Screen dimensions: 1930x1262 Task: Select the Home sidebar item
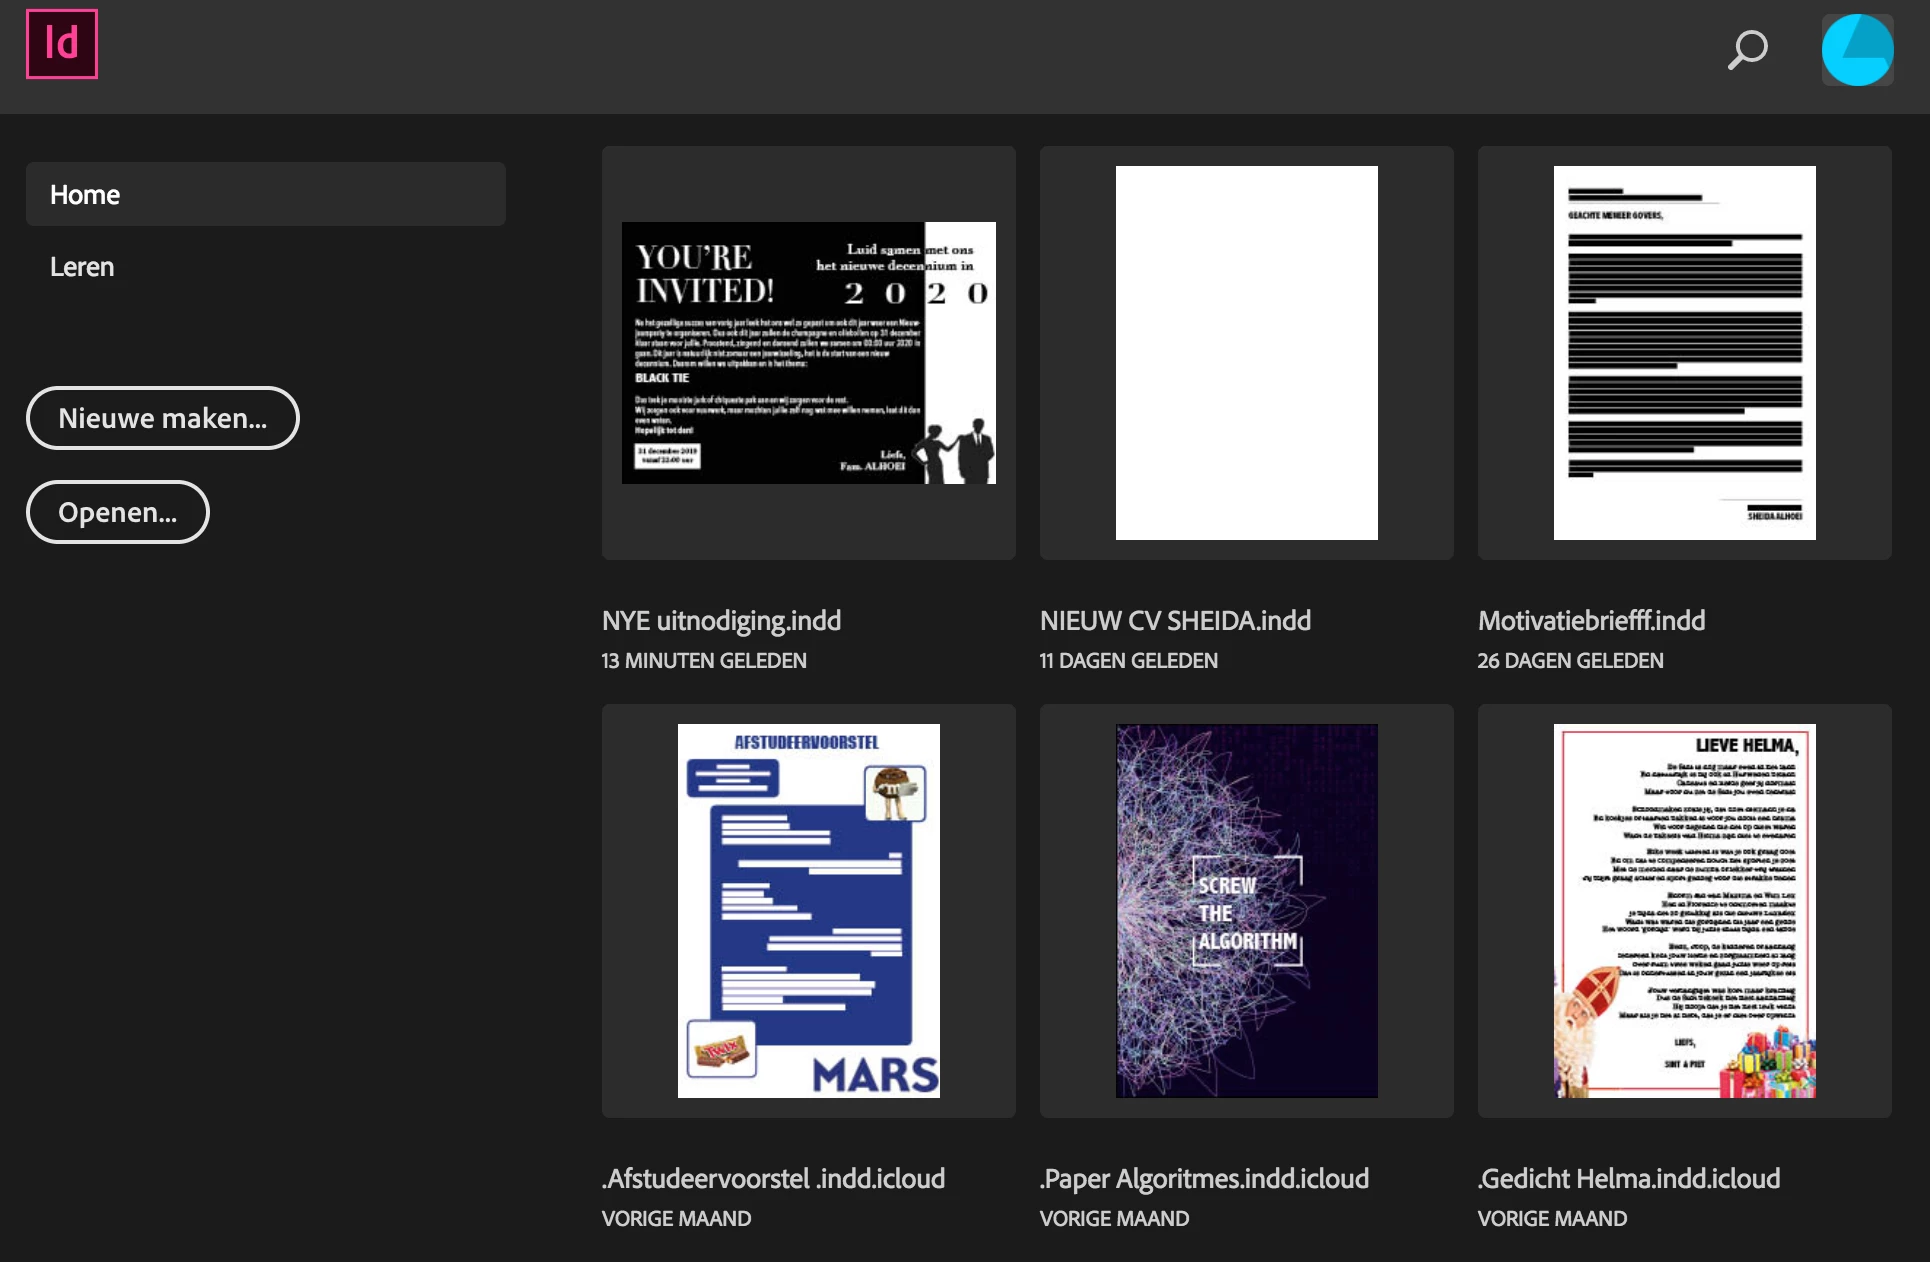[265, 195]
